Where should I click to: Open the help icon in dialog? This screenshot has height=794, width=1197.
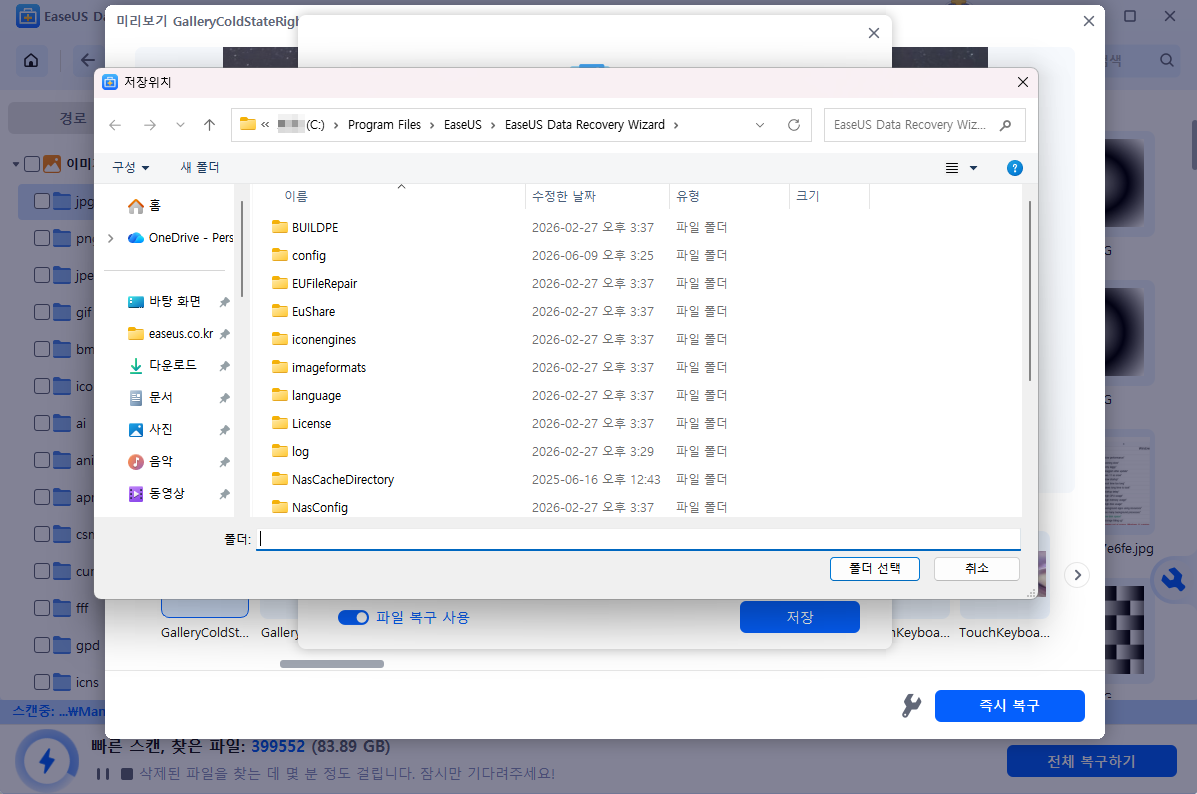pos(1015,168)
